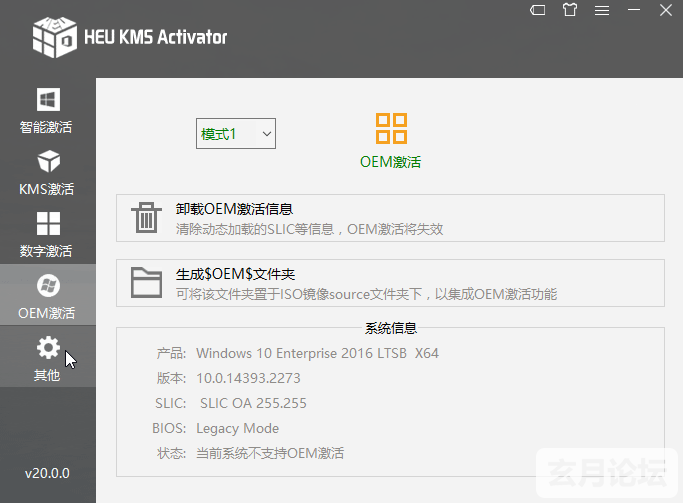Open the shirt skin theme icon
The height and width of the screenshot is (503, 683).
570,10
